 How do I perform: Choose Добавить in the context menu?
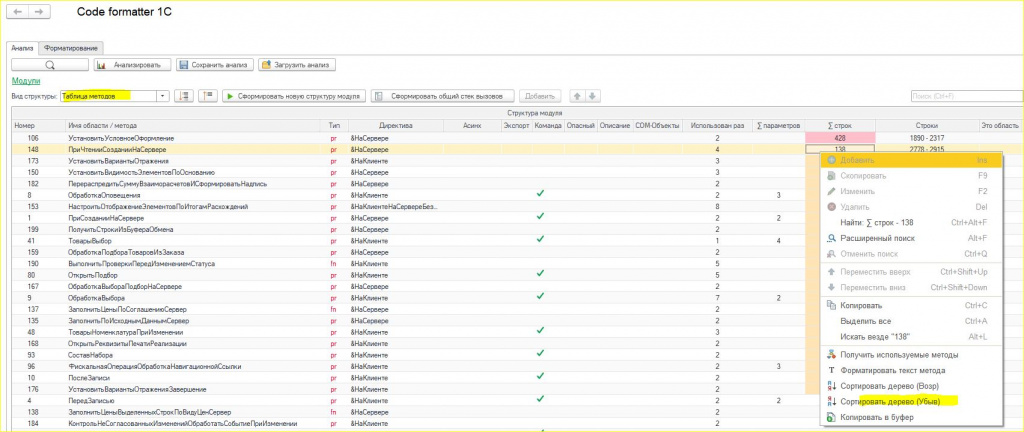(910, 160)
